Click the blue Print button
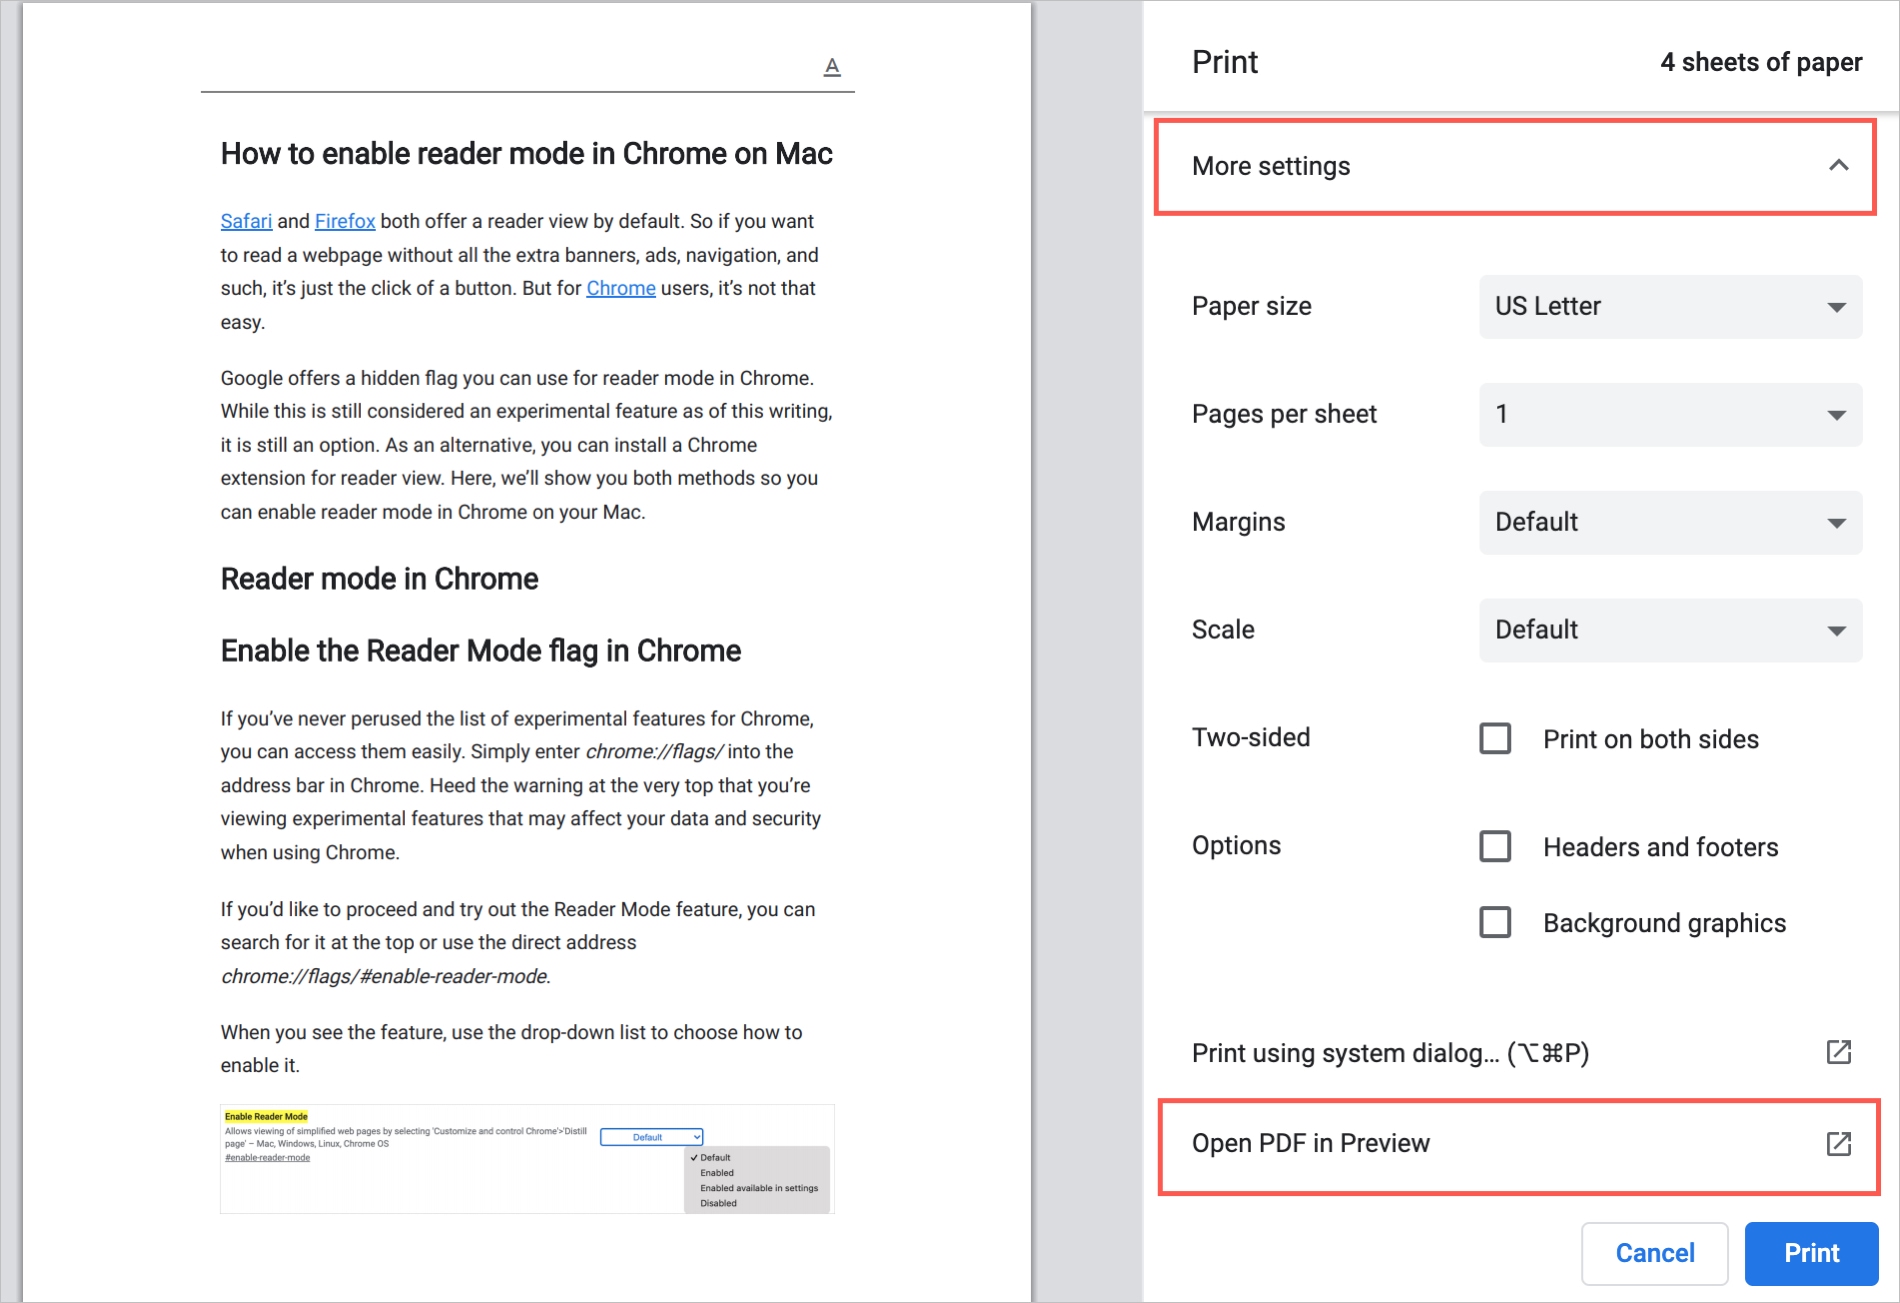The height and width of the screenshot is (1303, 1900). pyautogui.click(x=1810, y=1253)
